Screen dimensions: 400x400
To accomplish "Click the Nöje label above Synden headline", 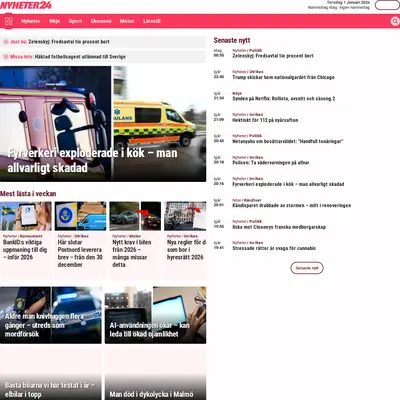I will click(x=237, y=93).
